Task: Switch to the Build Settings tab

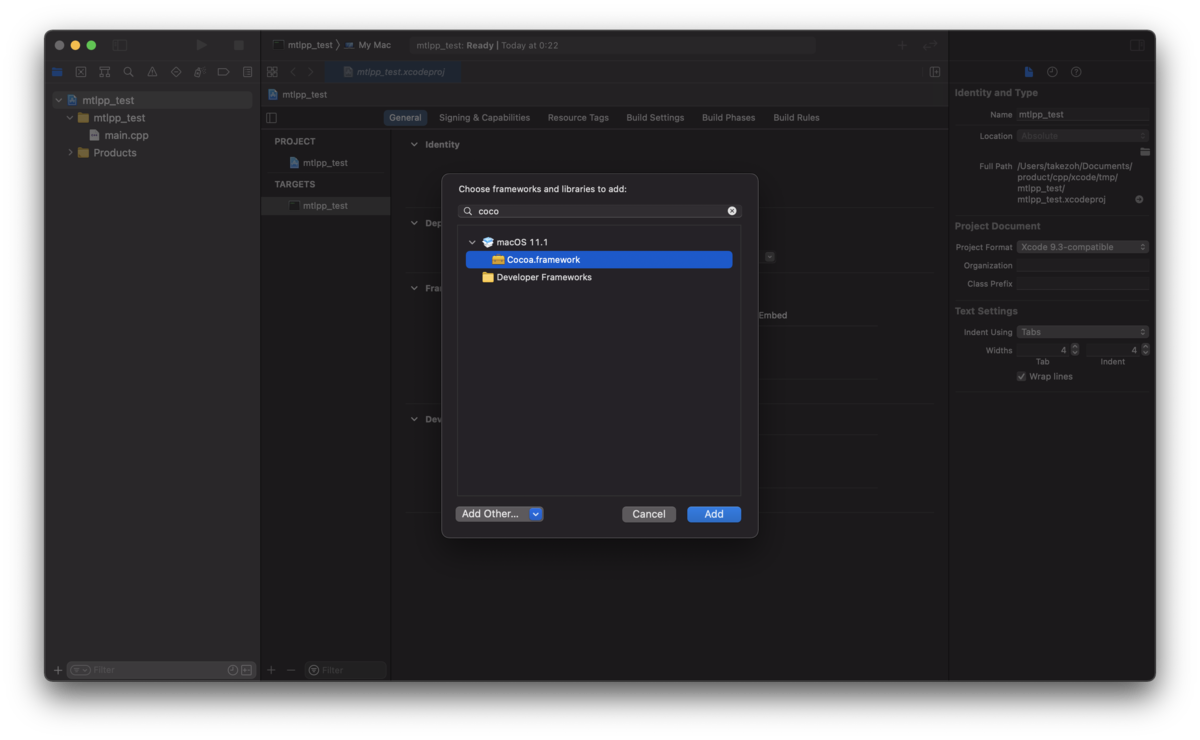Action: point(655,118)
